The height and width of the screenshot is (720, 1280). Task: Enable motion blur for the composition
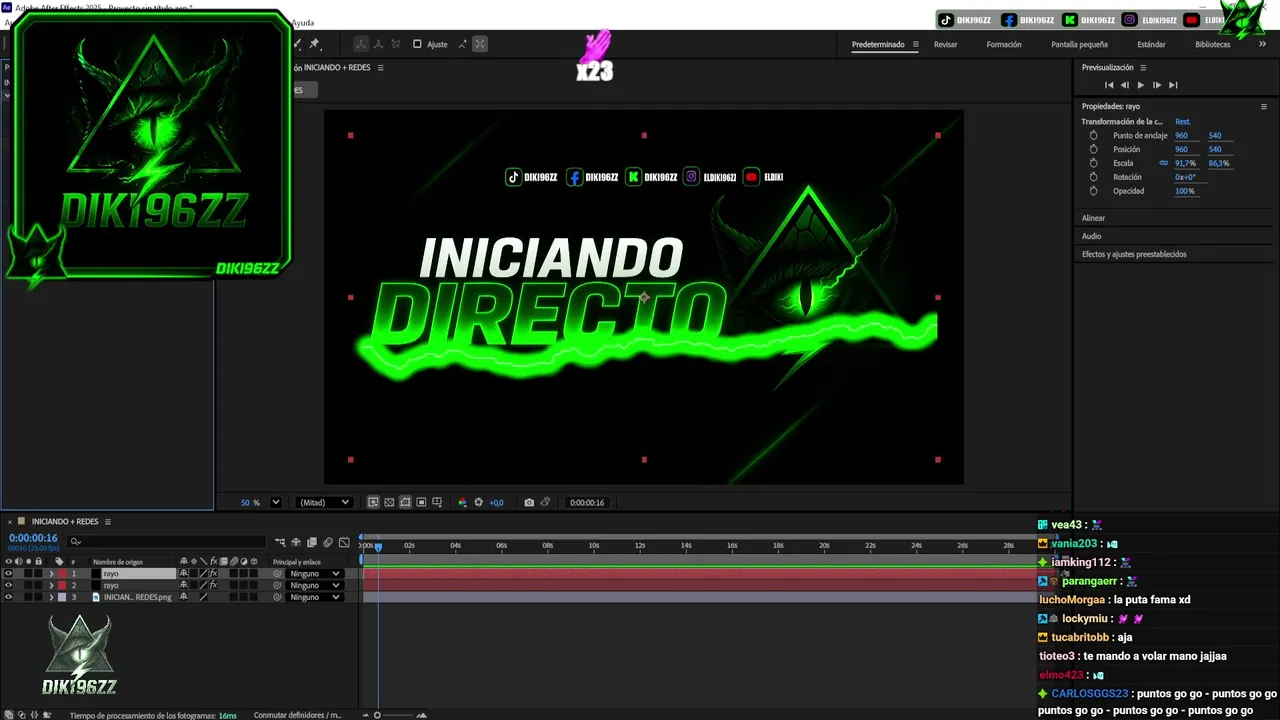[x=328, y=542]
